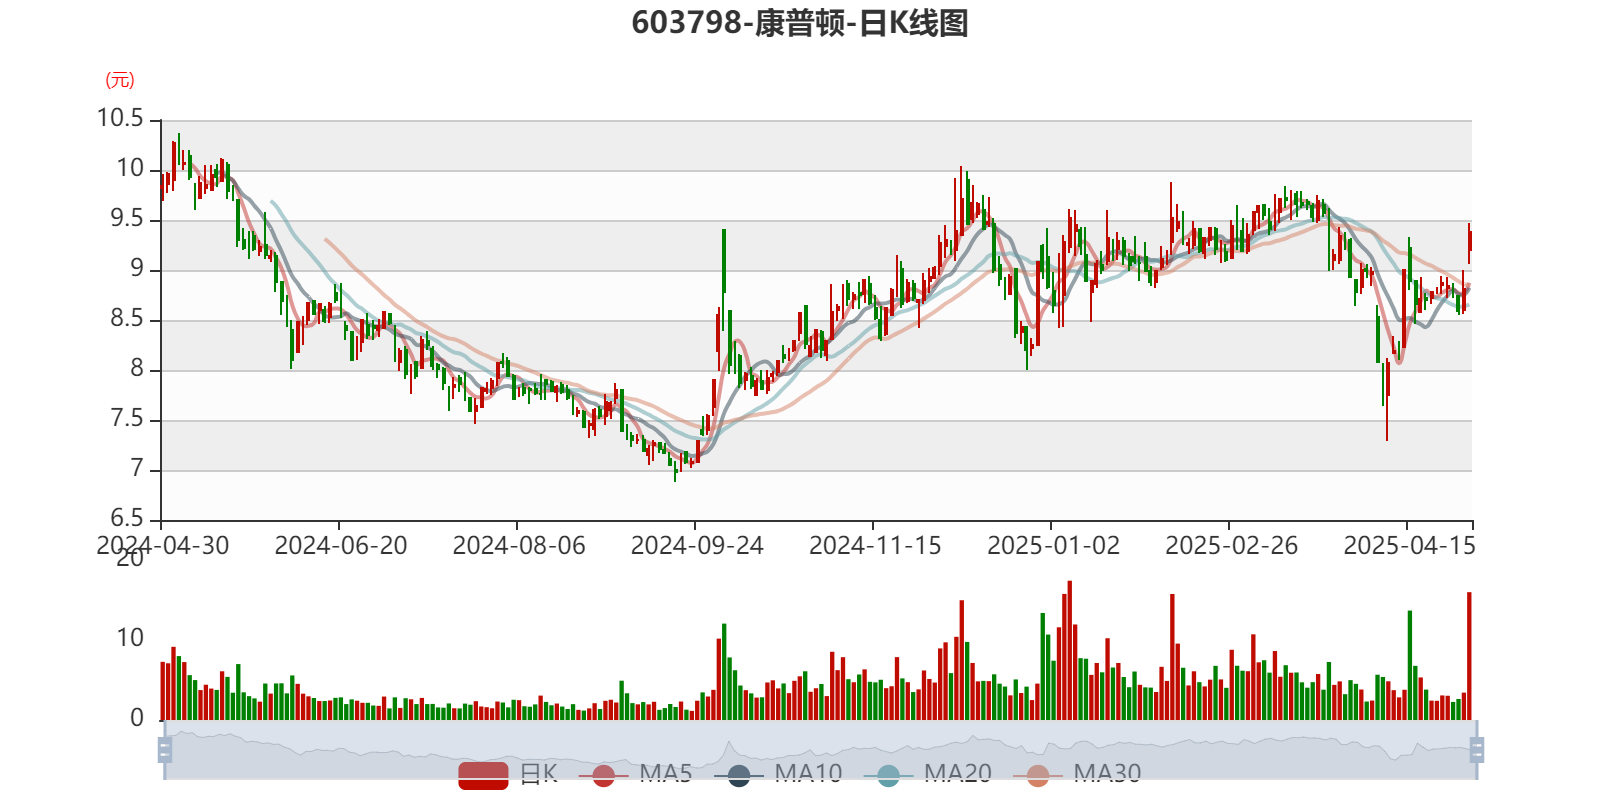Toggle the MA20 line legend
This screenshot has height=800, width=1600.
pos(927,774)
